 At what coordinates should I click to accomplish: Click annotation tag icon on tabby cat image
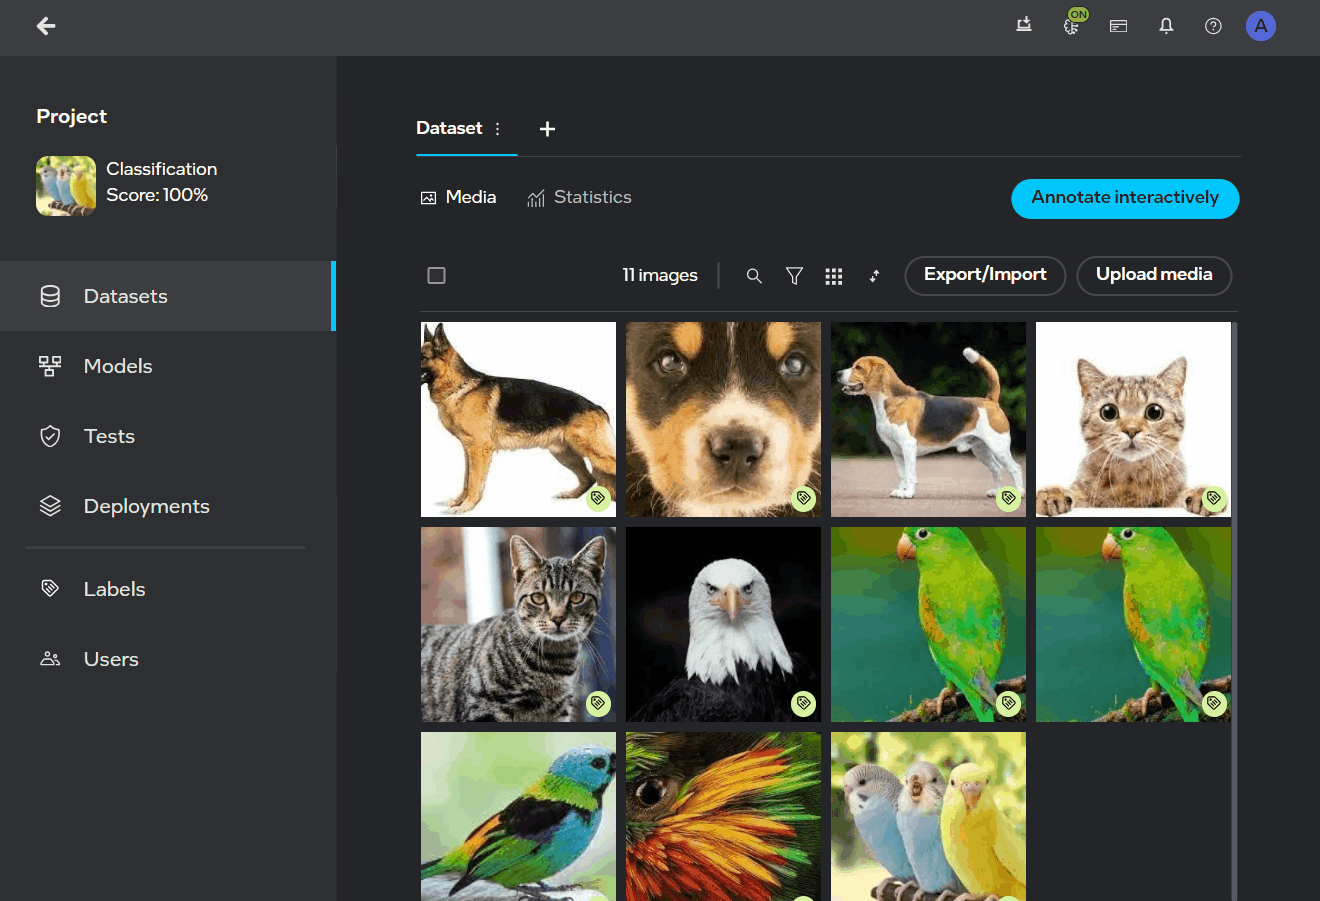pos(598,703)
